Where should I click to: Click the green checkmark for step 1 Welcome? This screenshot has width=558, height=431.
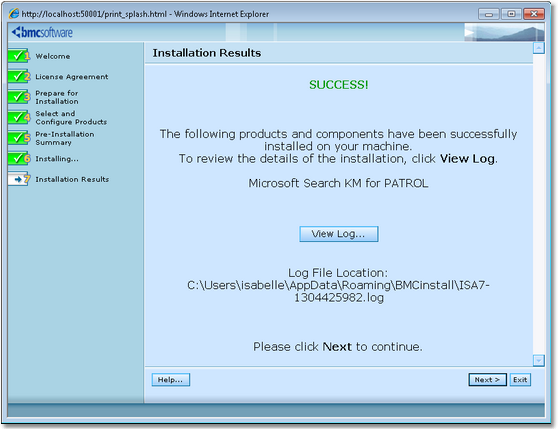(19, 56)
